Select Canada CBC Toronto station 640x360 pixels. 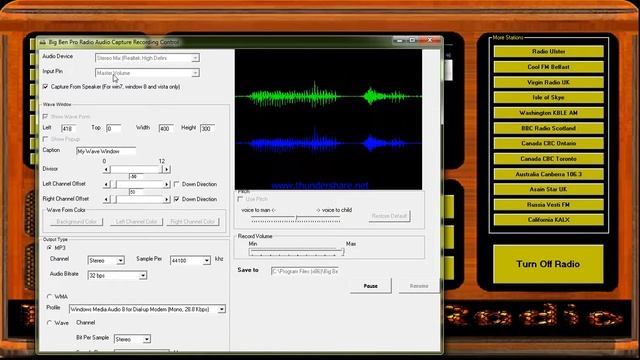pyautogui.click(x=549, y=159)
